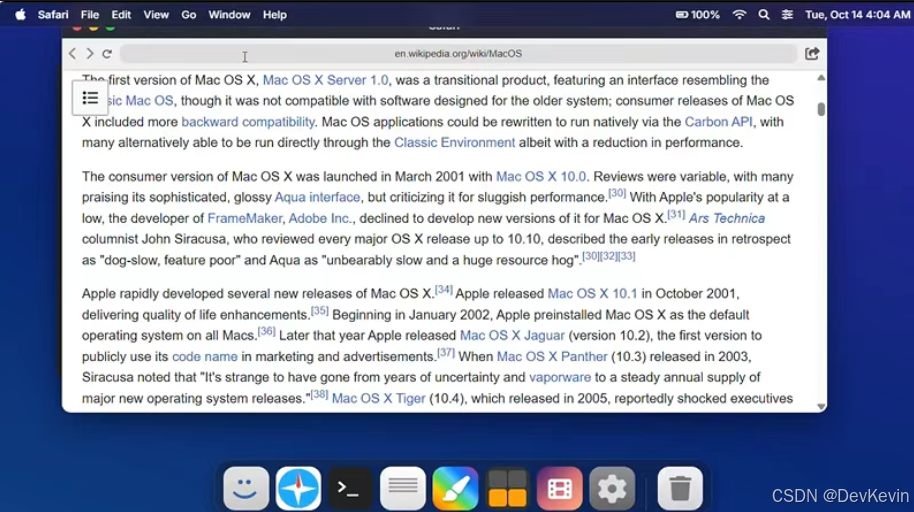Open the paintbrush app in dock
This screenshot has width=914, height=512.
point(455,488)
